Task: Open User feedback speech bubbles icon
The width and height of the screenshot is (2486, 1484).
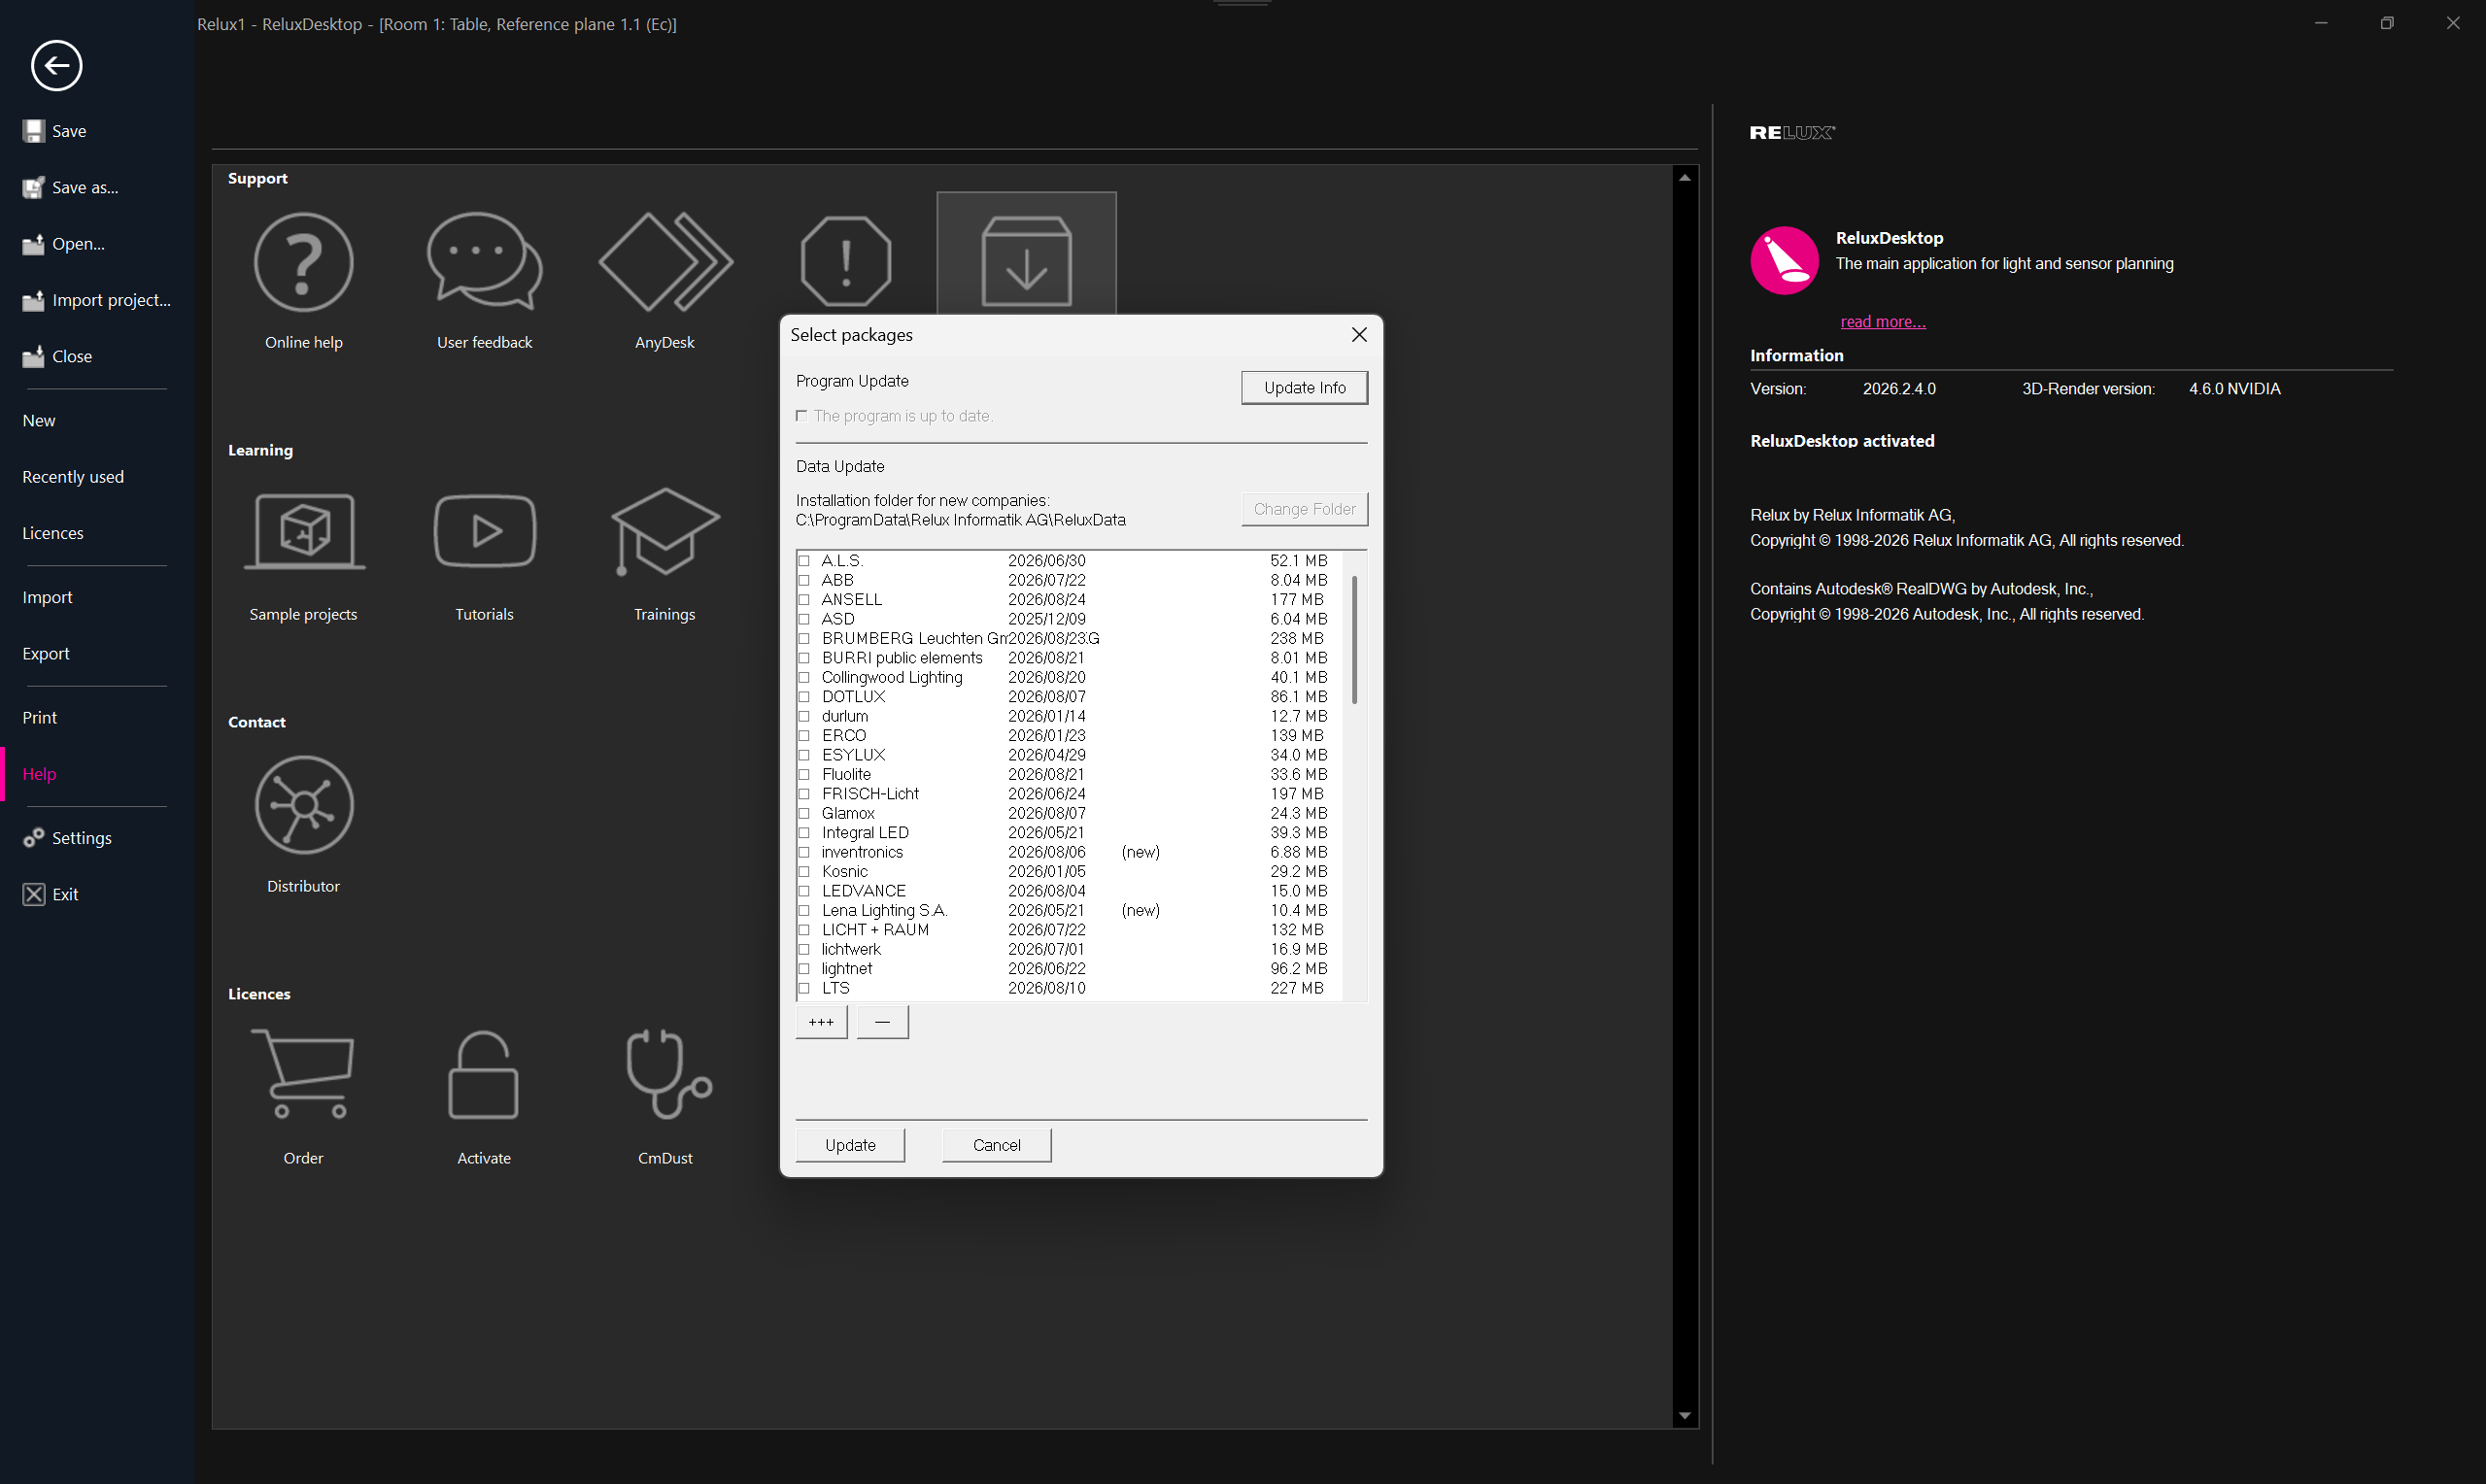Action: click(484, 261)
